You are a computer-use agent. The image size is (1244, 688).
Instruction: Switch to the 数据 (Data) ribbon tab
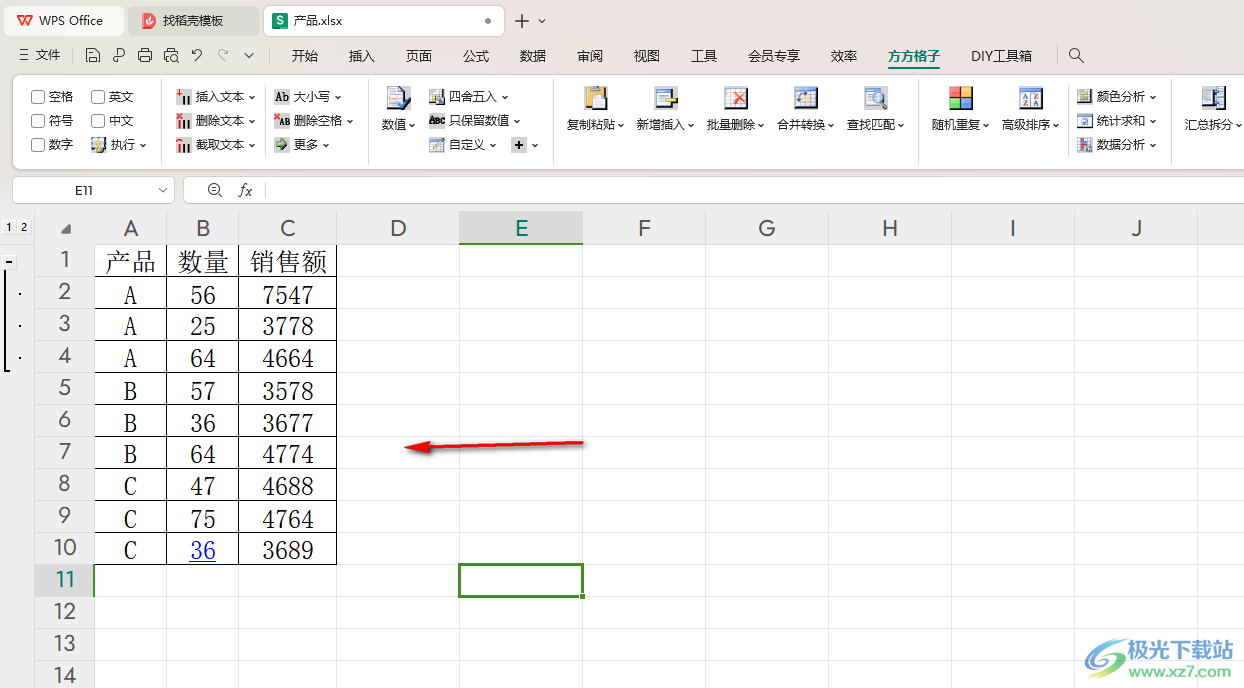[533, 56]
